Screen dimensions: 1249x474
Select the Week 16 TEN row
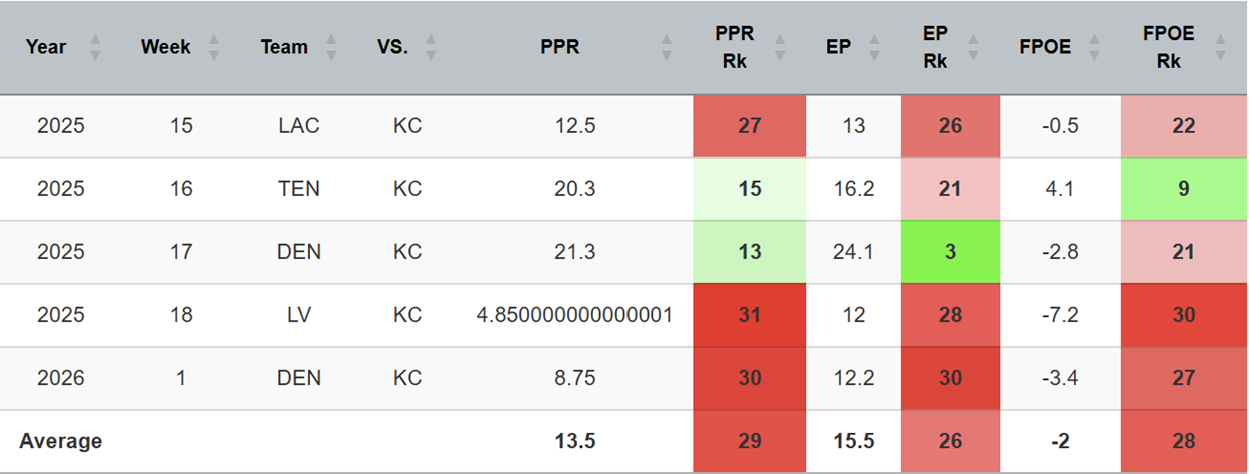[x=624, y=189]
